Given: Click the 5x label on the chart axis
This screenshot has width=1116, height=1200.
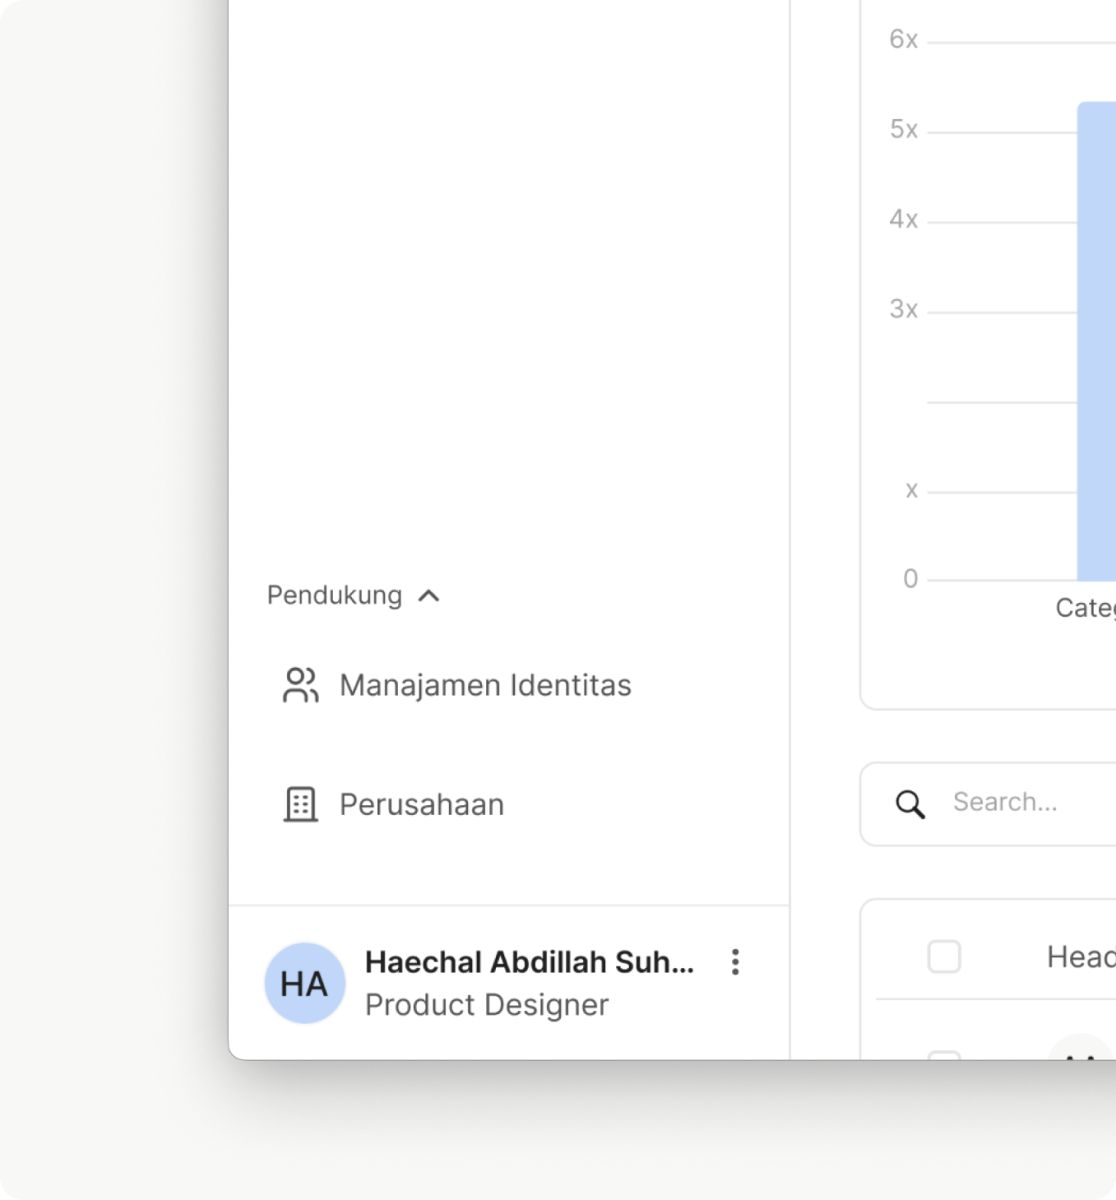Looking at the screenshot, I should (x=903, y=130).
